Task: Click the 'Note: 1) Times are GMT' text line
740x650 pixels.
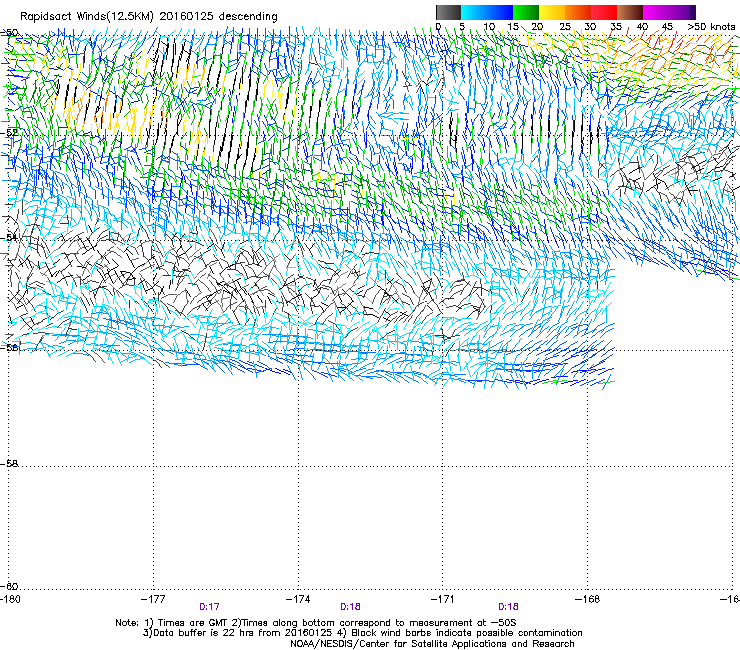Action: [x=316, y=623]
